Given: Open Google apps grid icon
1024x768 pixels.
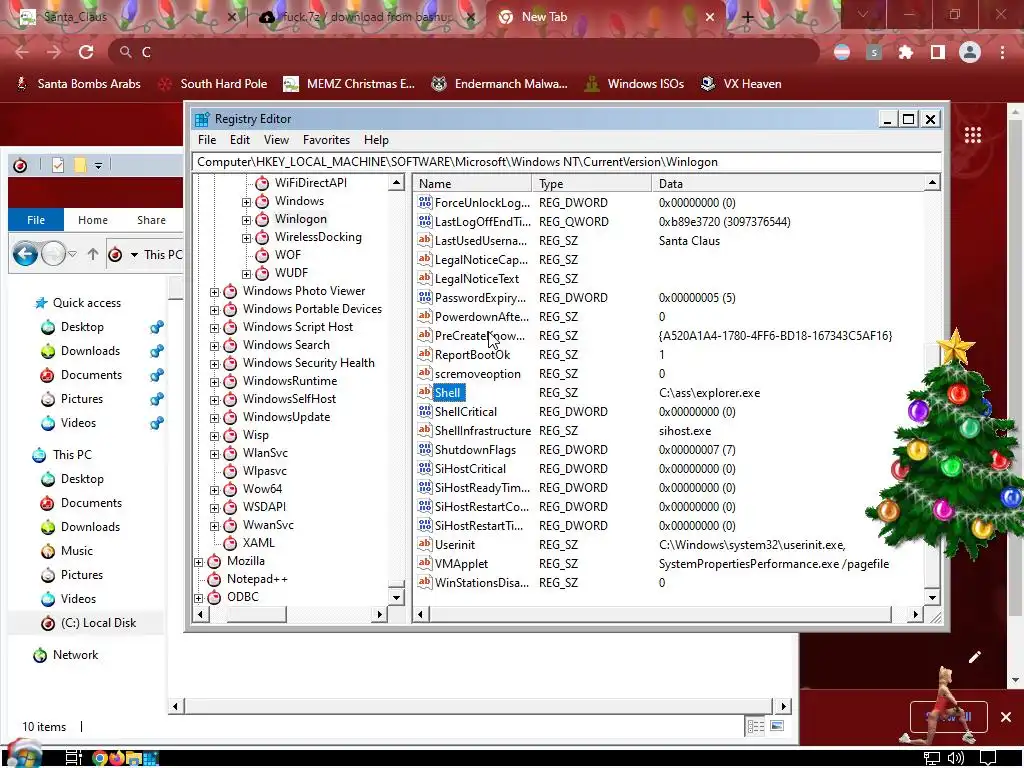Looking at the screenshot, I should coord(973,135).
